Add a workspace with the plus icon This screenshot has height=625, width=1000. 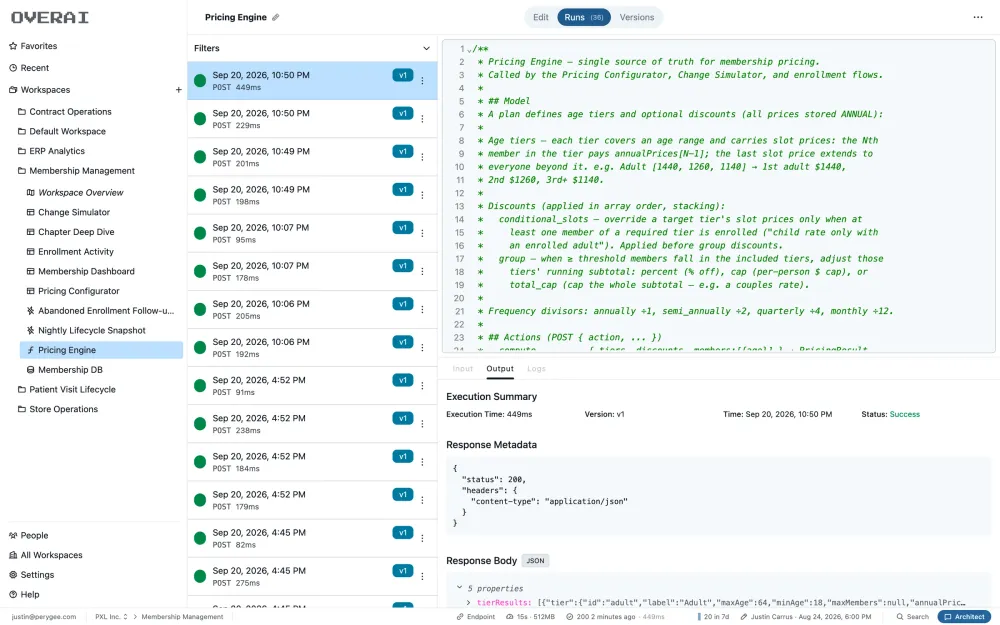pyautogui.click(x=179, y=90)
